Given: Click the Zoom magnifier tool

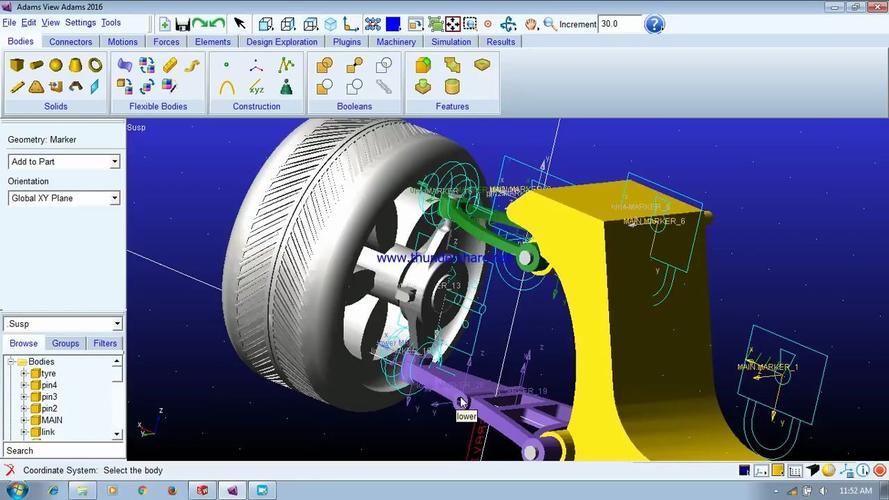Looking at the screenshot, I should coord(549,24).
